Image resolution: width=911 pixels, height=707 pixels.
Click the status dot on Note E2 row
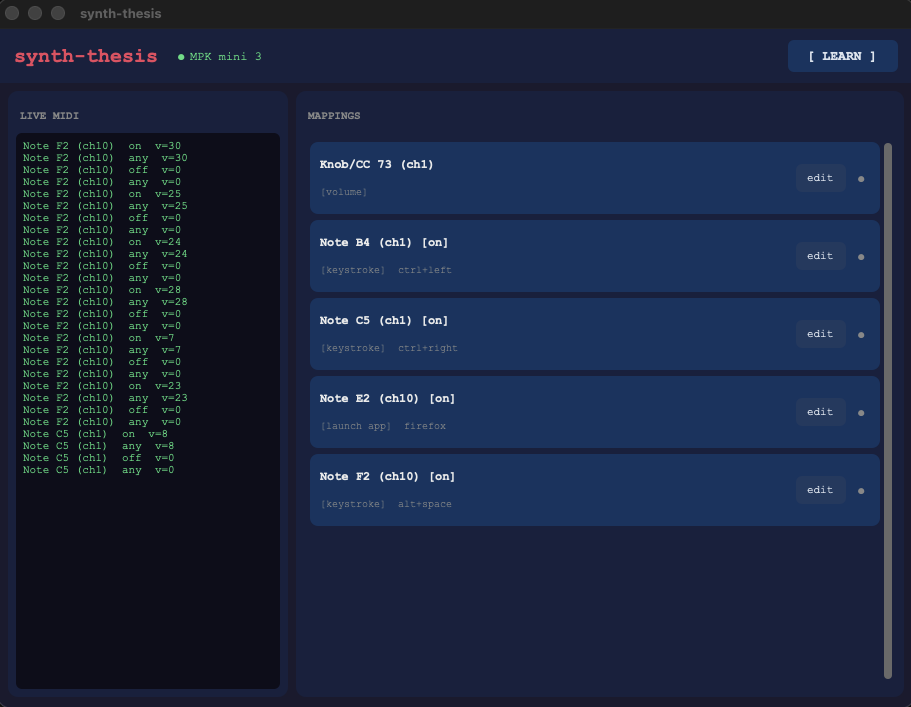pyautogui.click(x=861, y=413)
